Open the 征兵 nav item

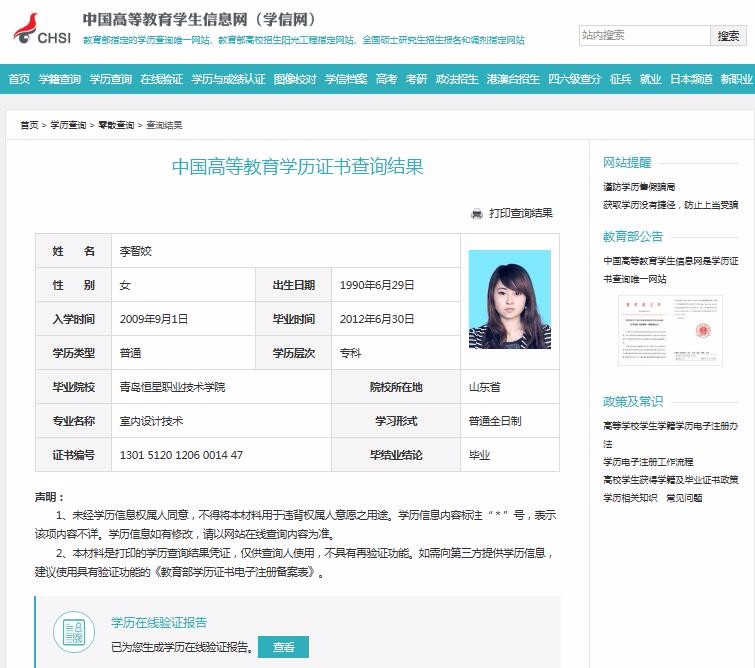coord(620,79)
